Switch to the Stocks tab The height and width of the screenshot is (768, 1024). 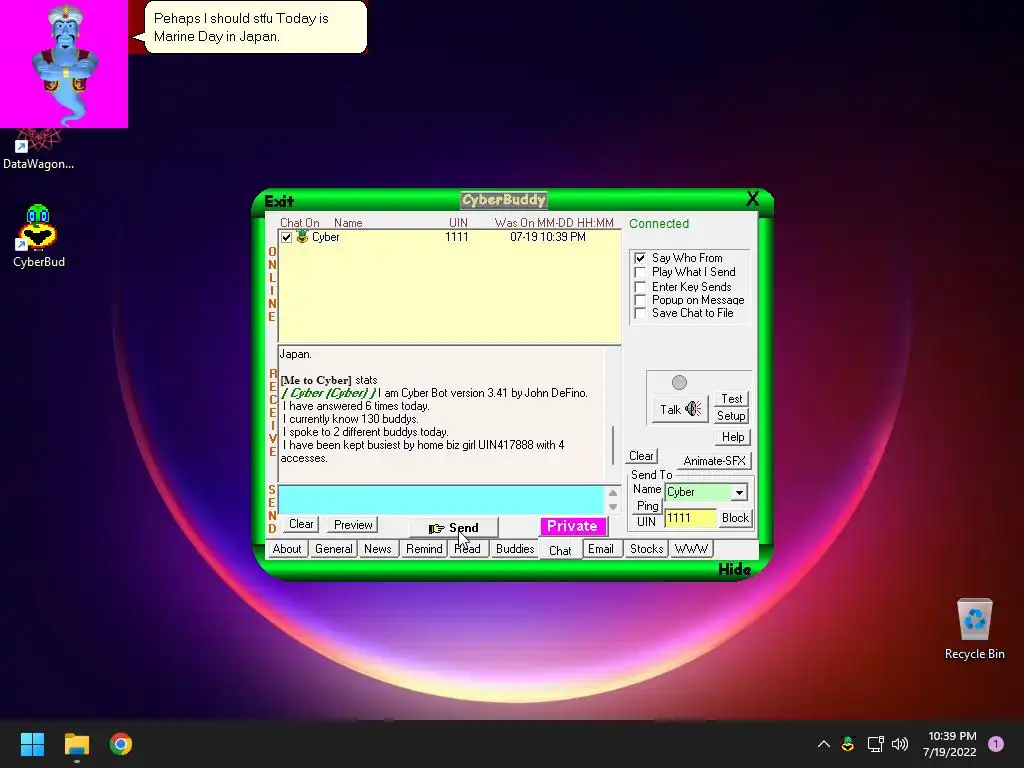647,549
